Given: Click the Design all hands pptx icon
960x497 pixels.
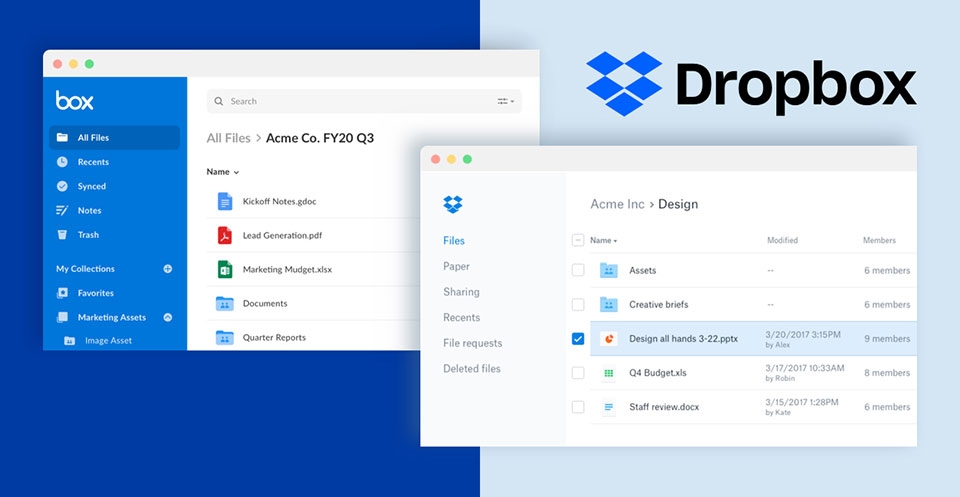Looking at the screenshot, I should (609, 338).
